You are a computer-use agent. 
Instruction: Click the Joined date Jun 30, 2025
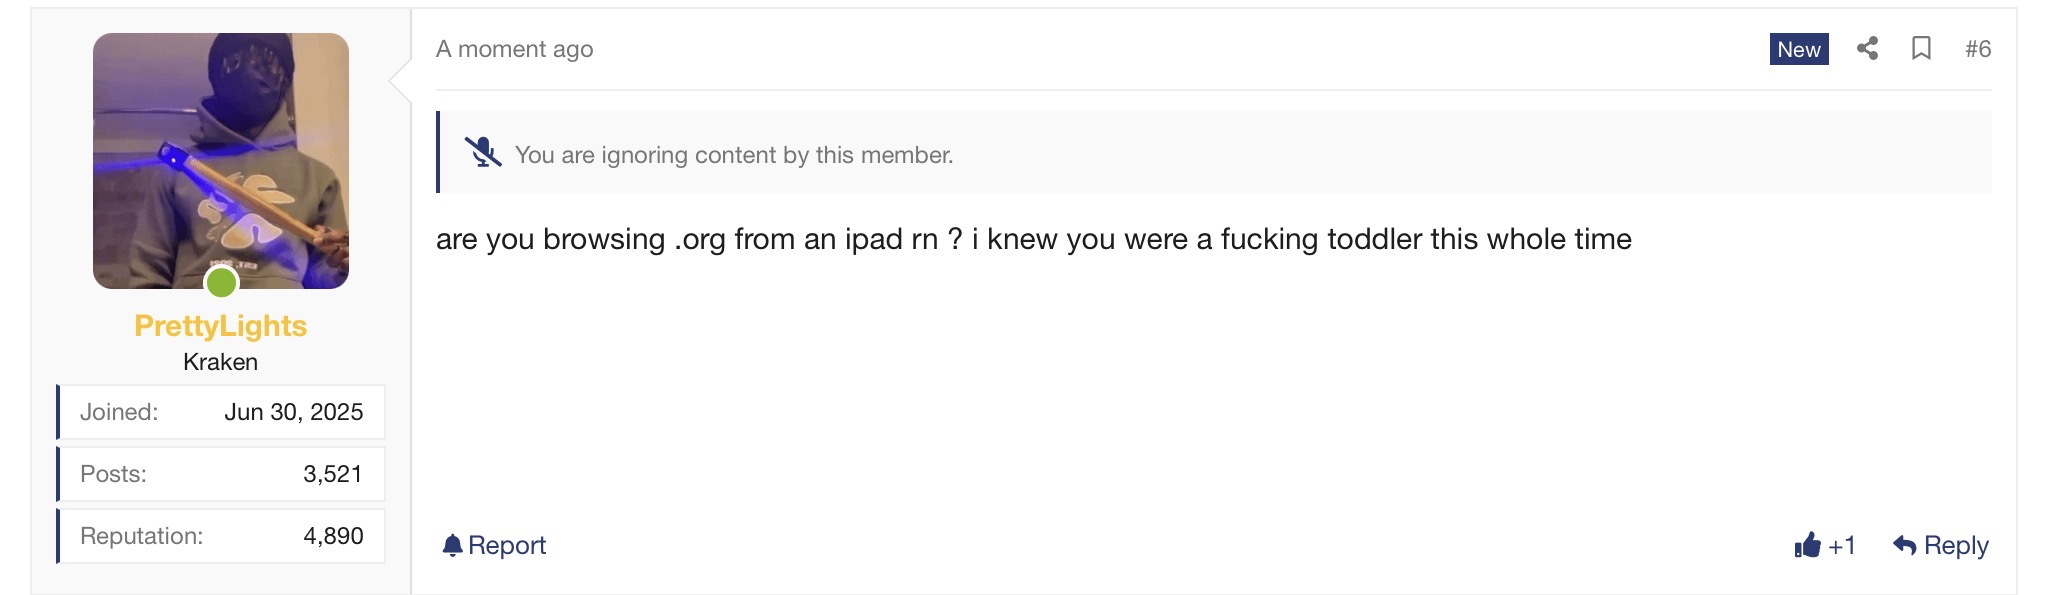(x=293, y=412)
